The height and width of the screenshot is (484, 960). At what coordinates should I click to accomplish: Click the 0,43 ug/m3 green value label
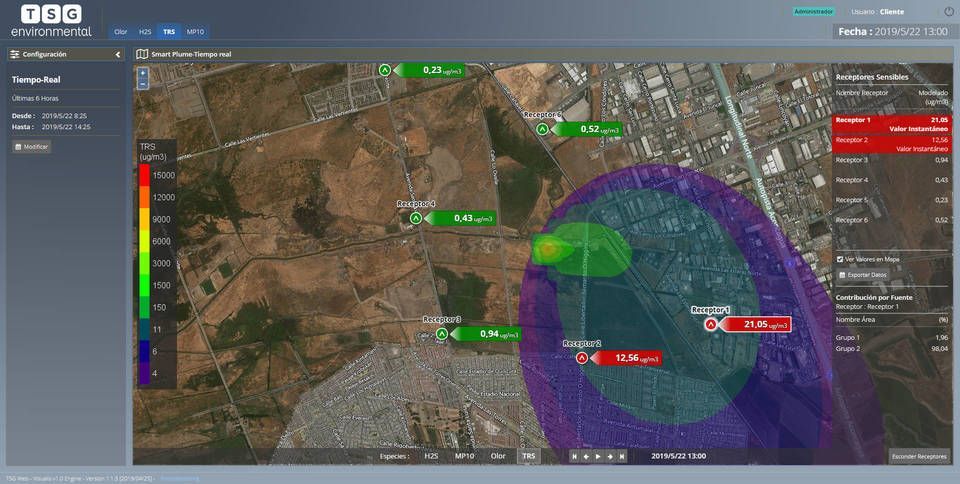point(460,218)
